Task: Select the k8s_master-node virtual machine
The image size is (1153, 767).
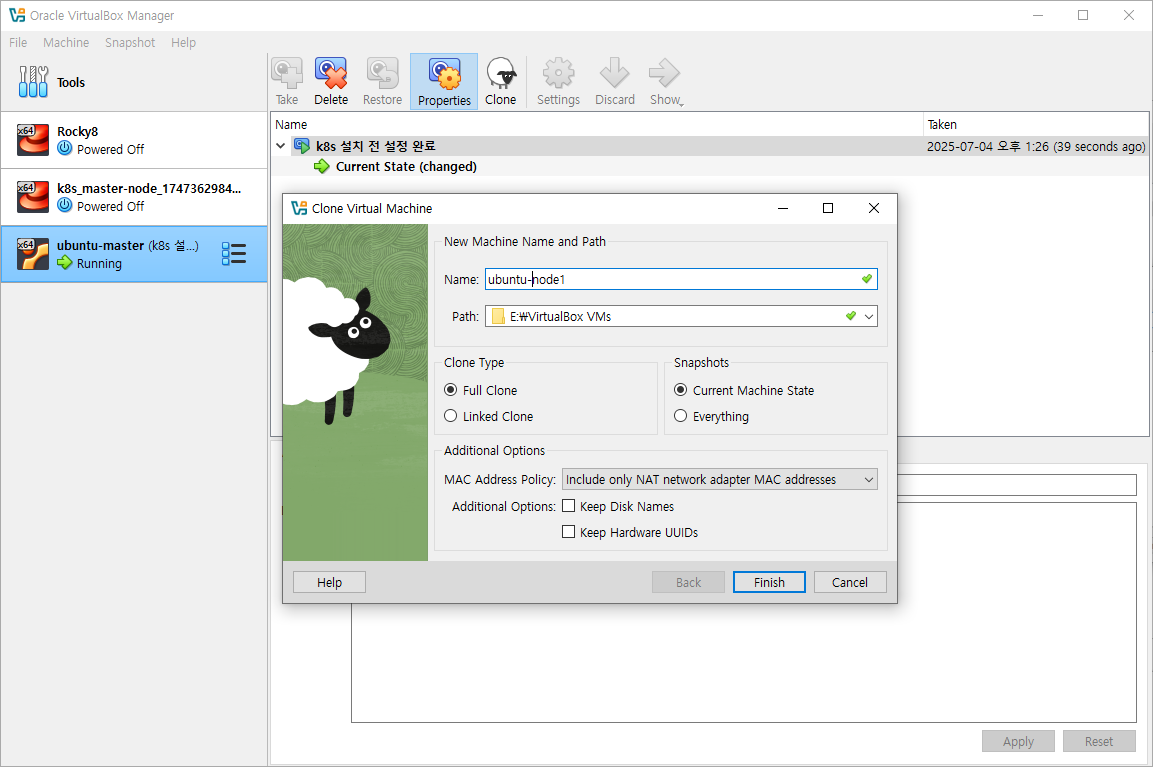Action: click(x=134, y=197)
